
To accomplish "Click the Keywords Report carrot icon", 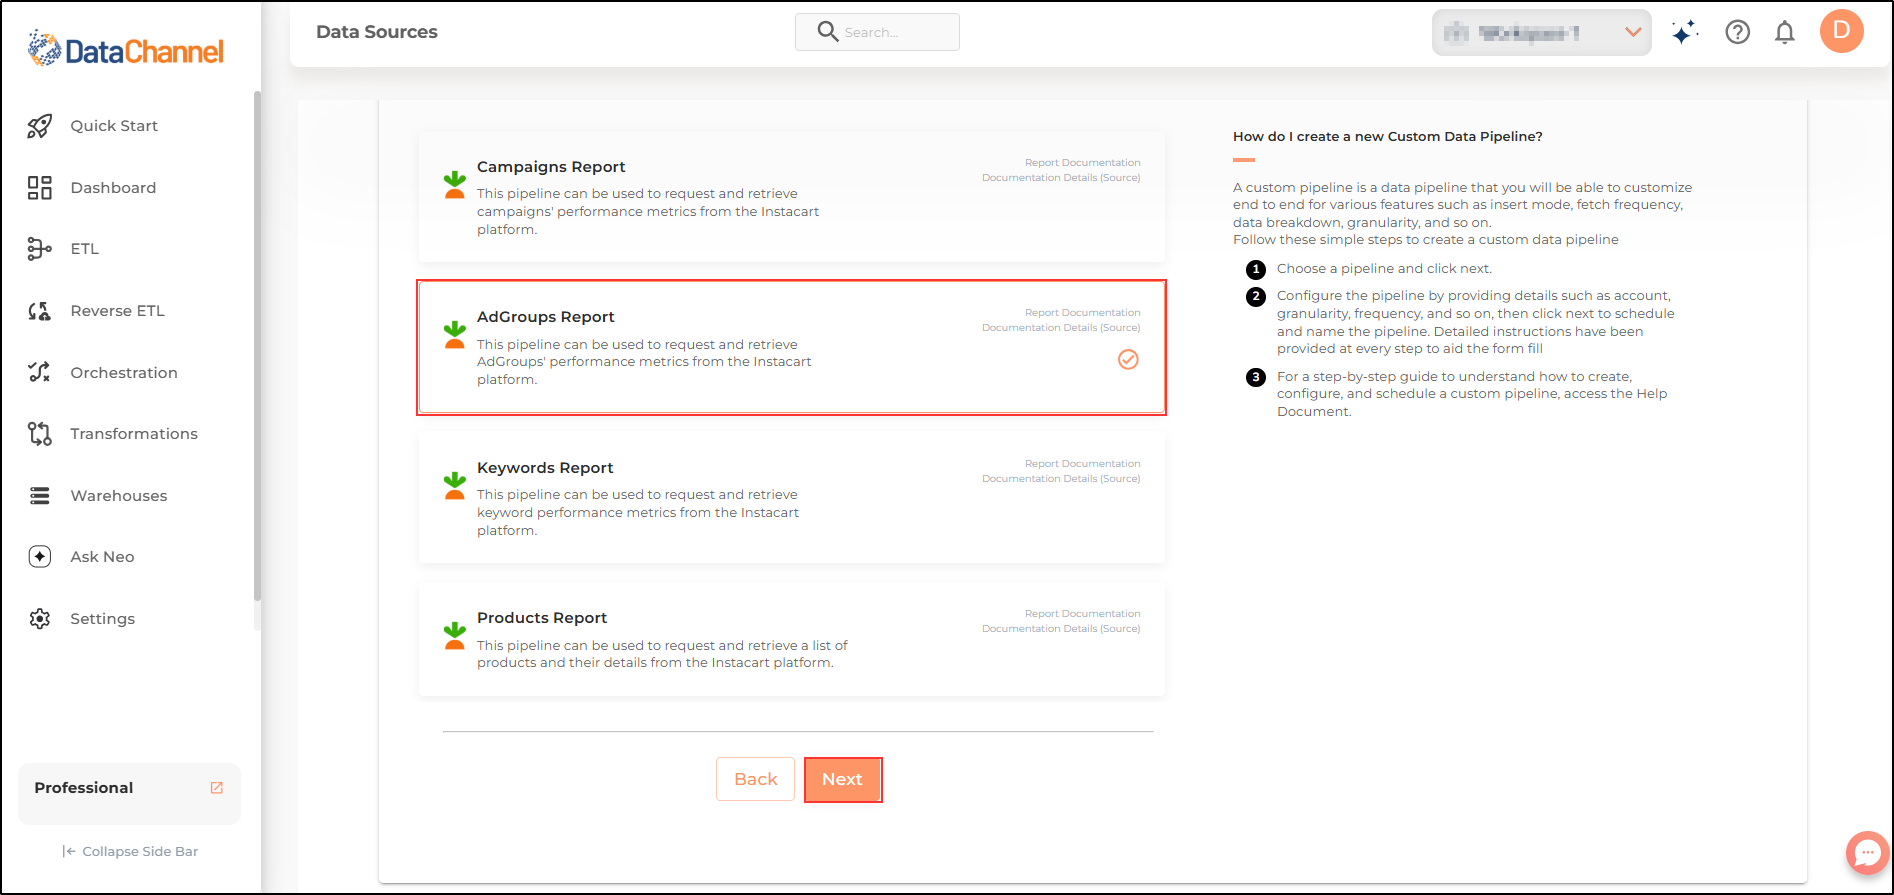I will click(454, 485).
